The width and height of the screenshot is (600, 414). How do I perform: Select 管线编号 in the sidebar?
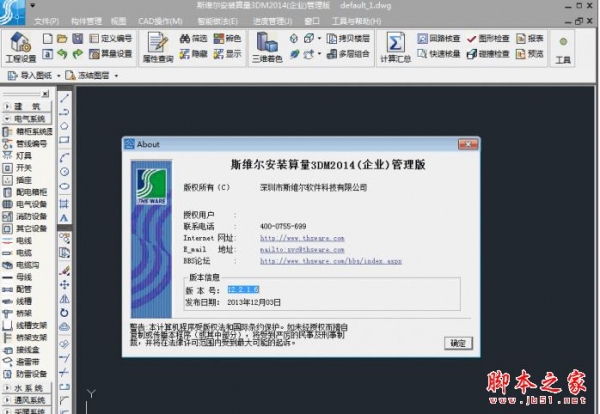[x=25, y=143]
